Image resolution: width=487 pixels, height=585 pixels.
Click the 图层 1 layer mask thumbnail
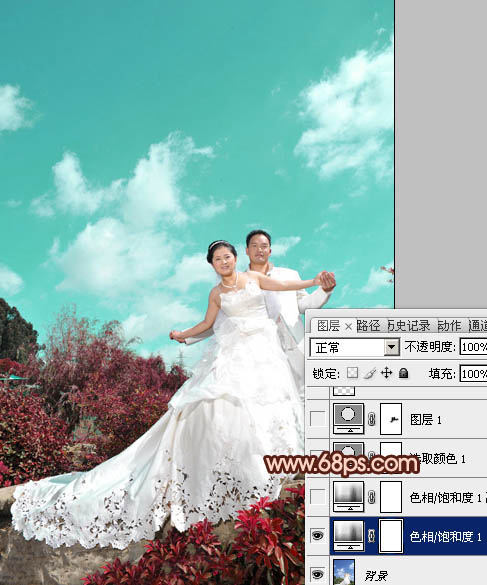391,419
